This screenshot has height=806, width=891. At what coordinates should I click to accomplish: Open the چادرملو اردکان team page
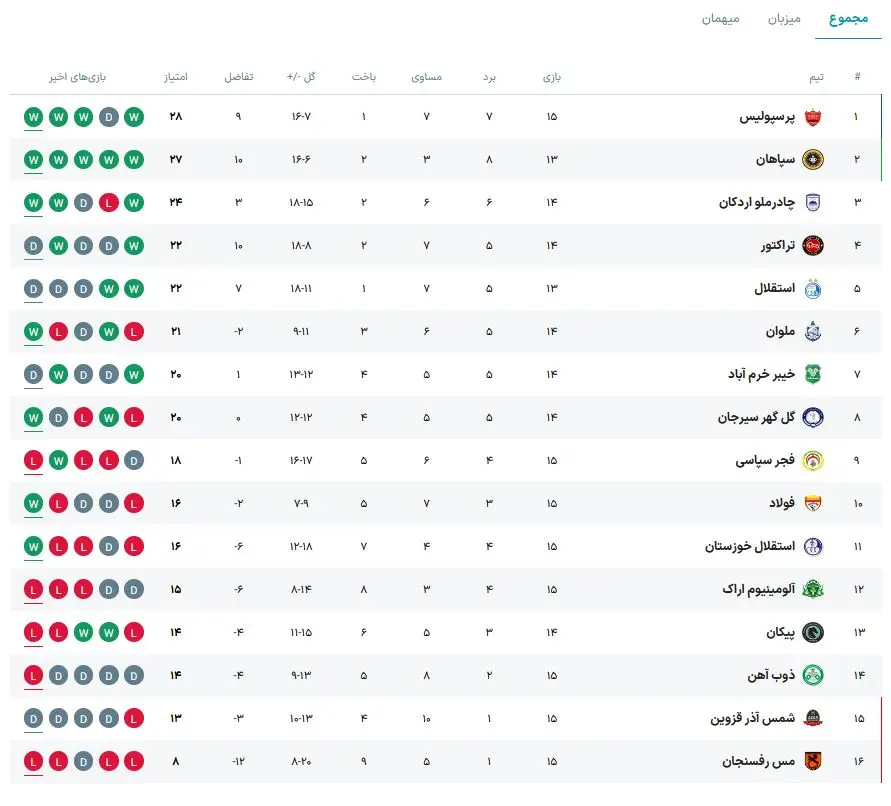[756, 203]
